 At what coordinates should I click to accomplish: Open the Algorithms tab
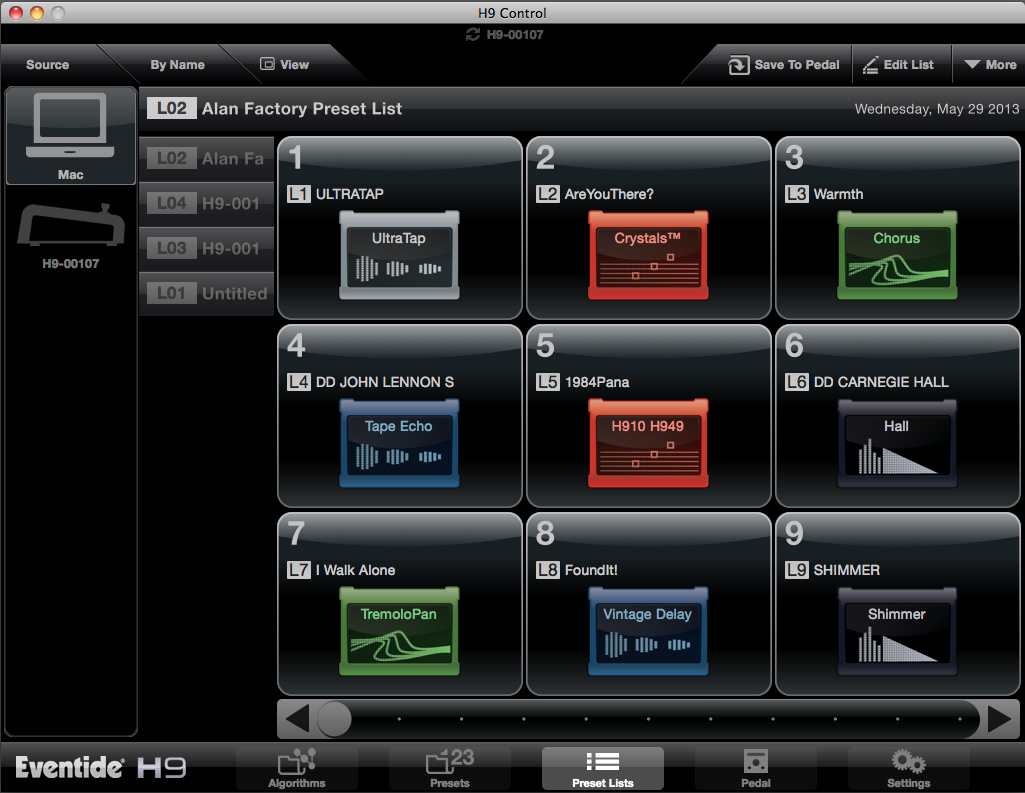click(x=297, y=768)
